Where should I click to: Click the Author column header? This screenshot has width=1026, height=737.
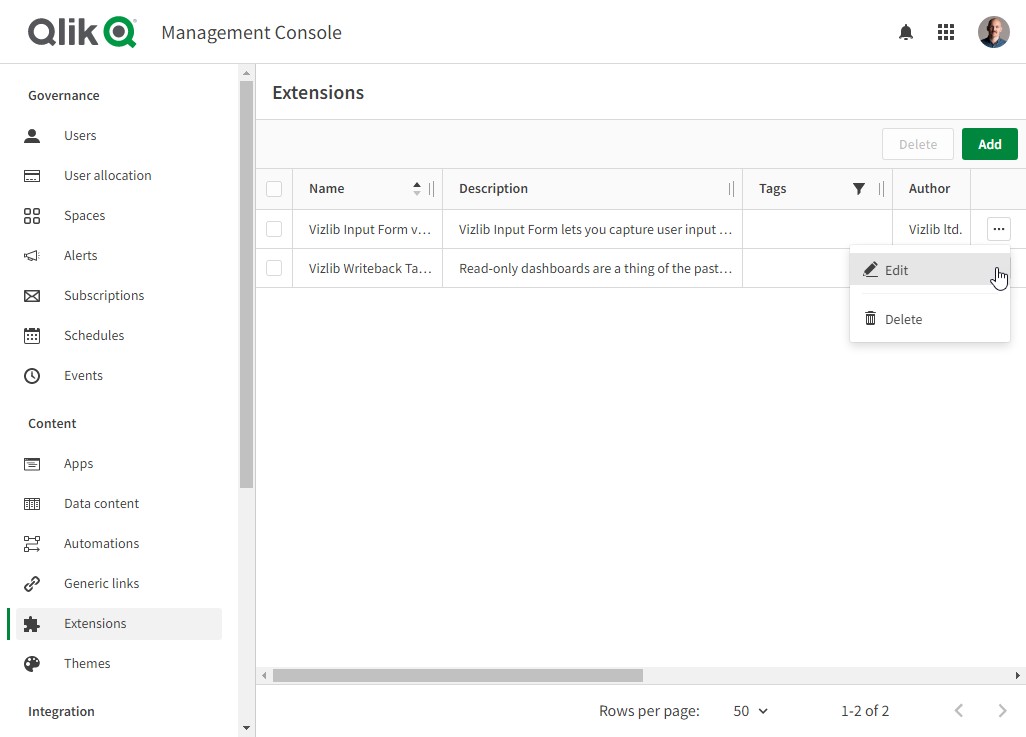click(x=929, y=189)
